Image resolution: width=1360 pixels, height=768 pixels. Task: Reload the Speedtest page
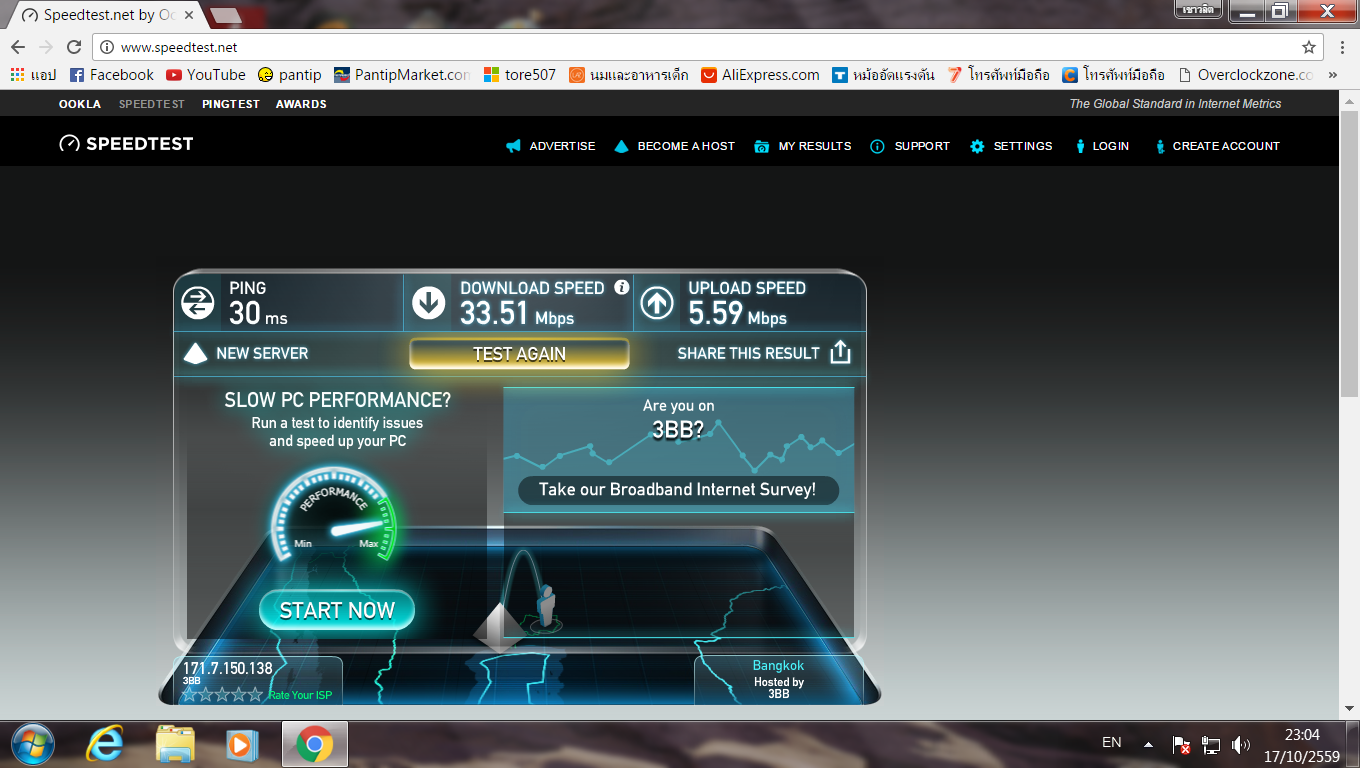(74, 47)
